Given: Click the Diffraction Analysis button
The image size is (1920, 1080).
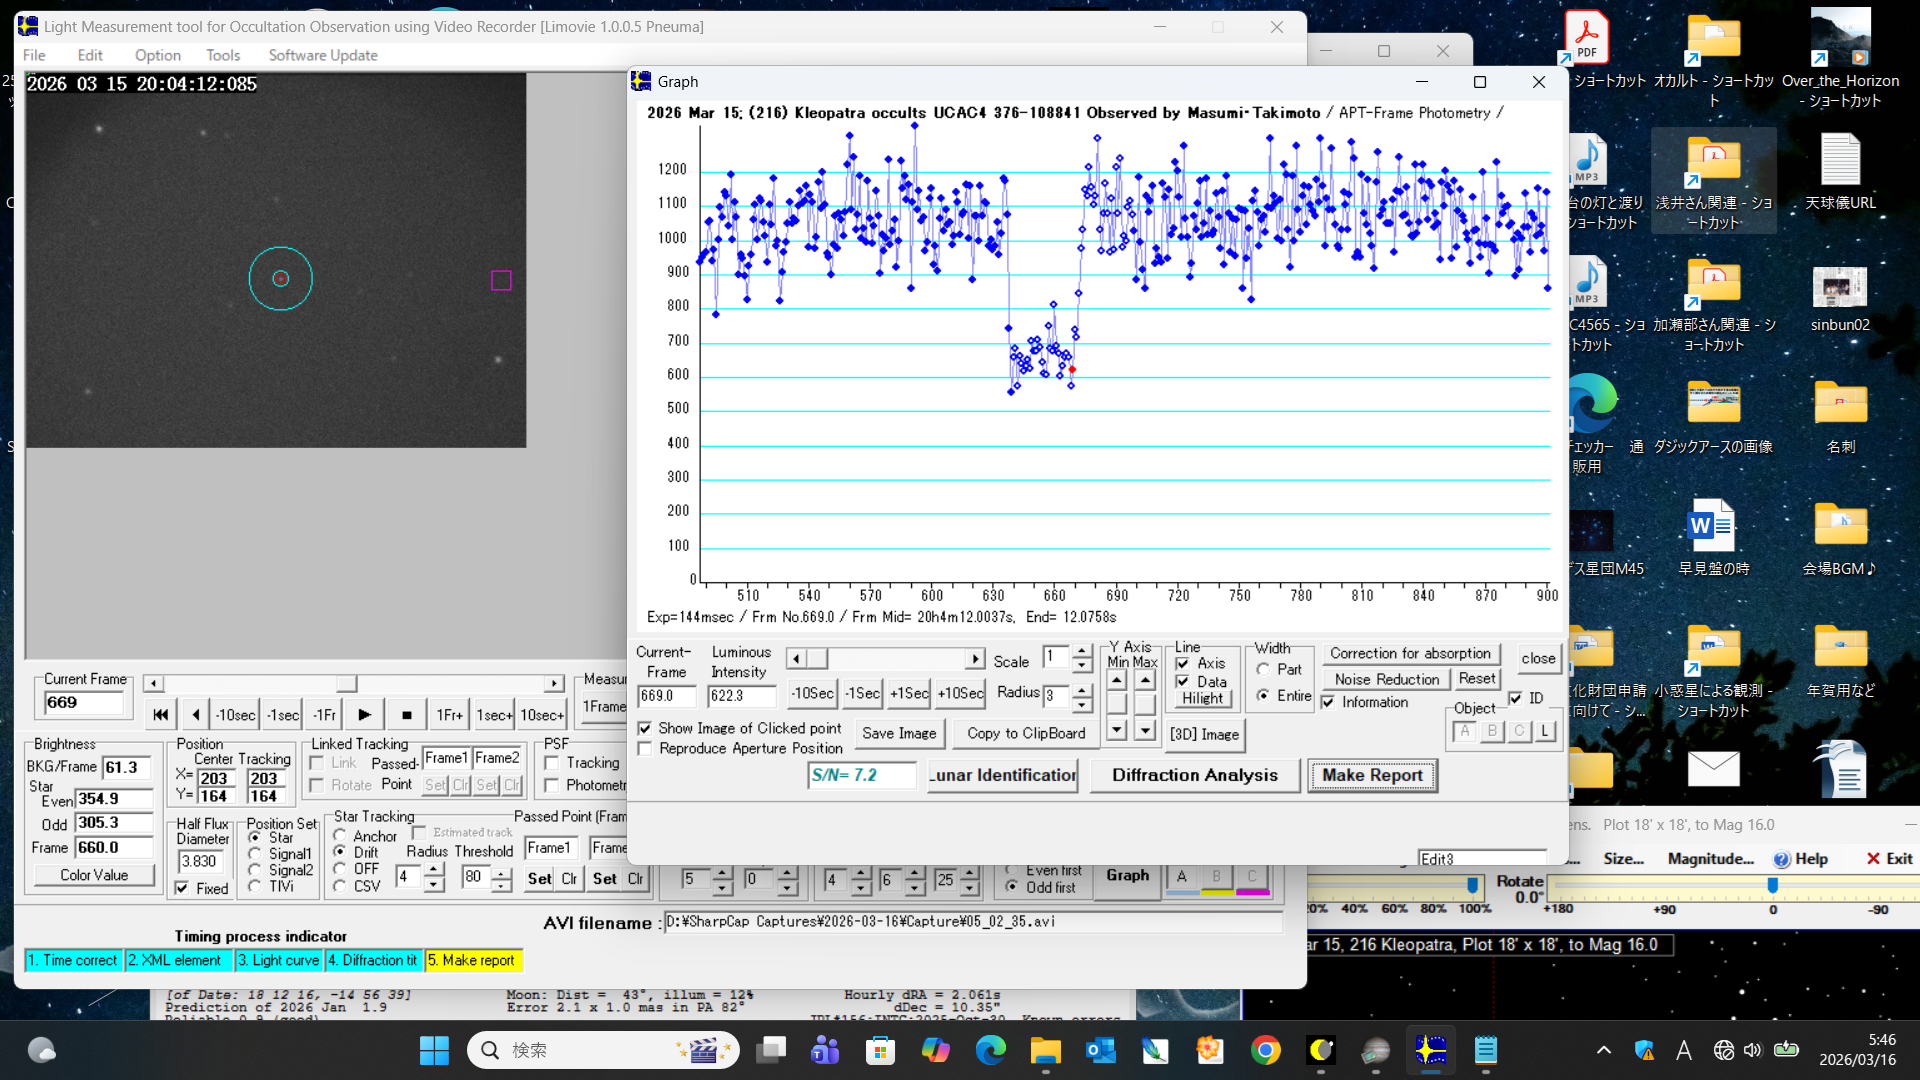Looking at the screenshot, I should pyautogui.click(x=1194, y=775).
